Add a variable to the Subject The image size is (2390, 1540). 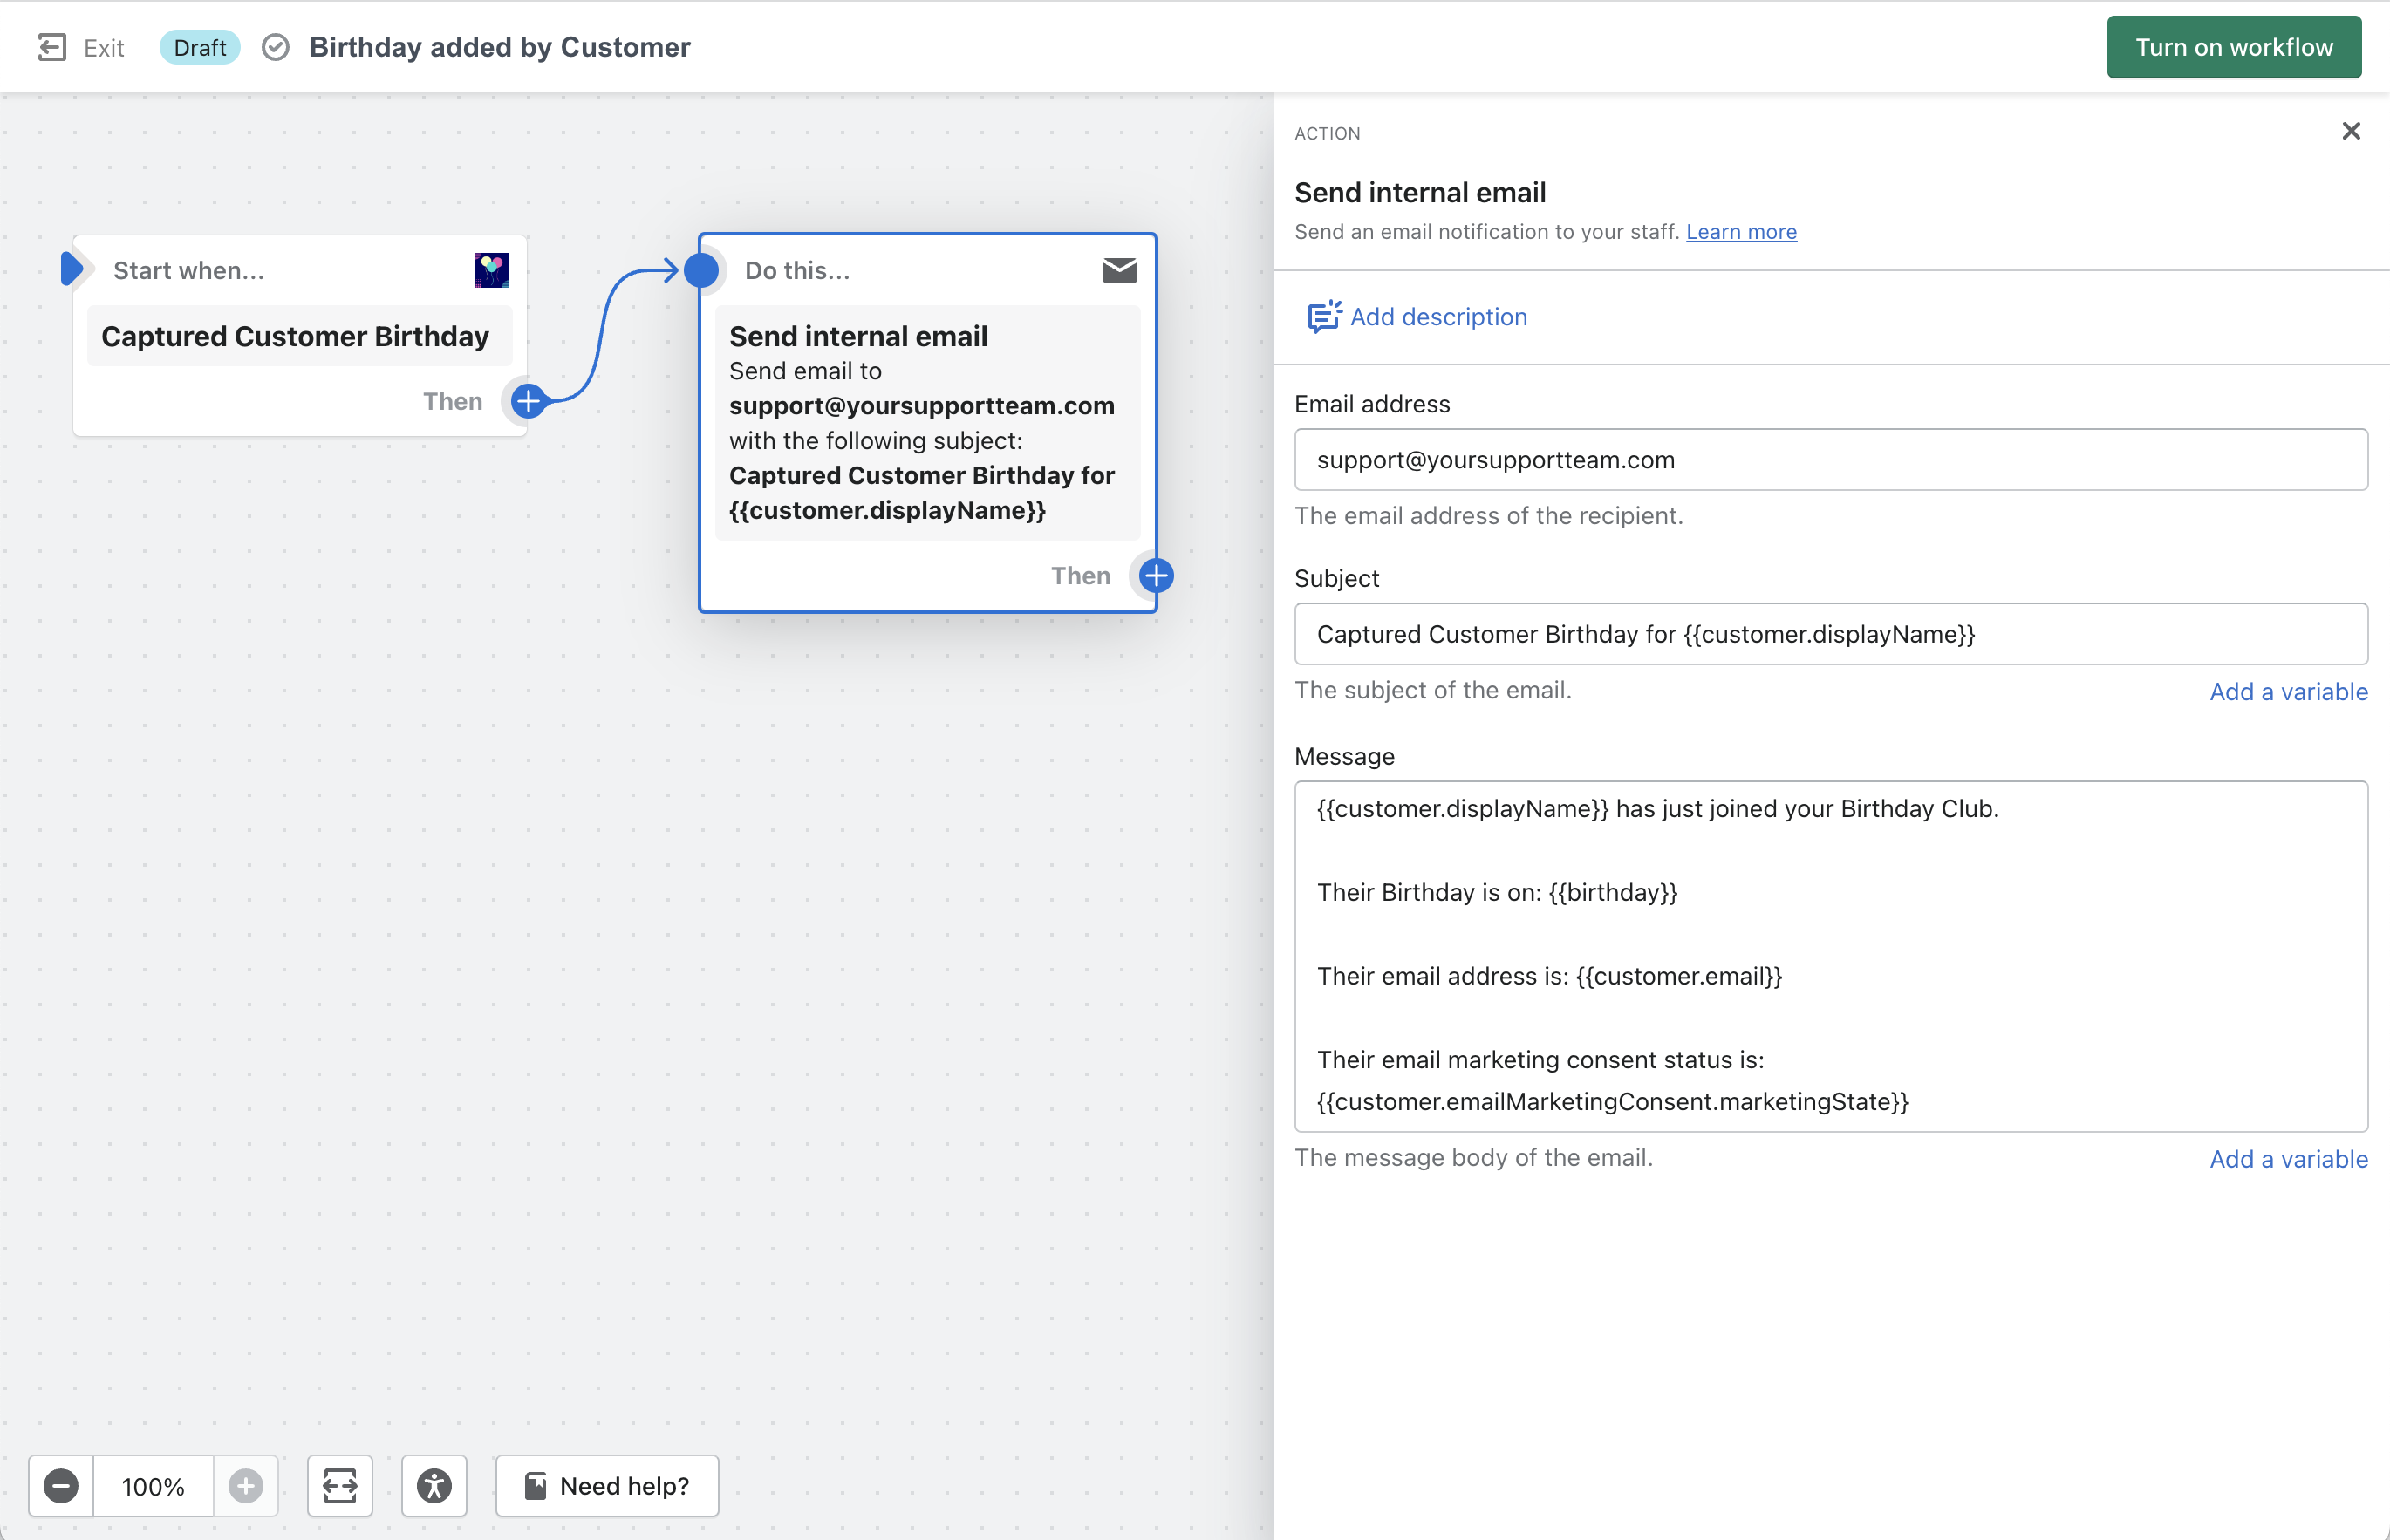[x=2288, y=691]
